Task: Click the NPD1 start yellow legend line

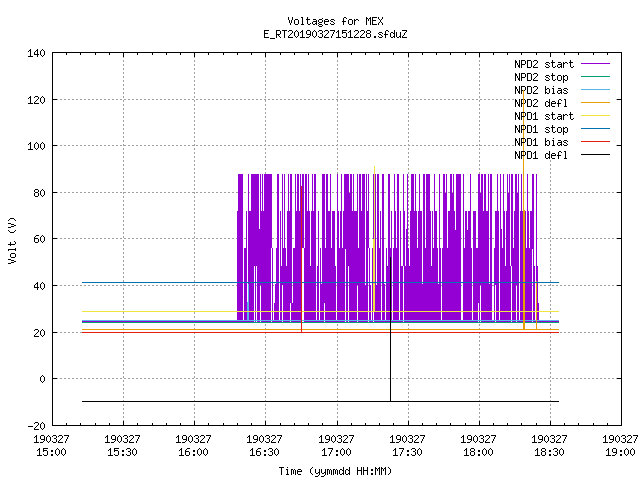Action: 595,116
